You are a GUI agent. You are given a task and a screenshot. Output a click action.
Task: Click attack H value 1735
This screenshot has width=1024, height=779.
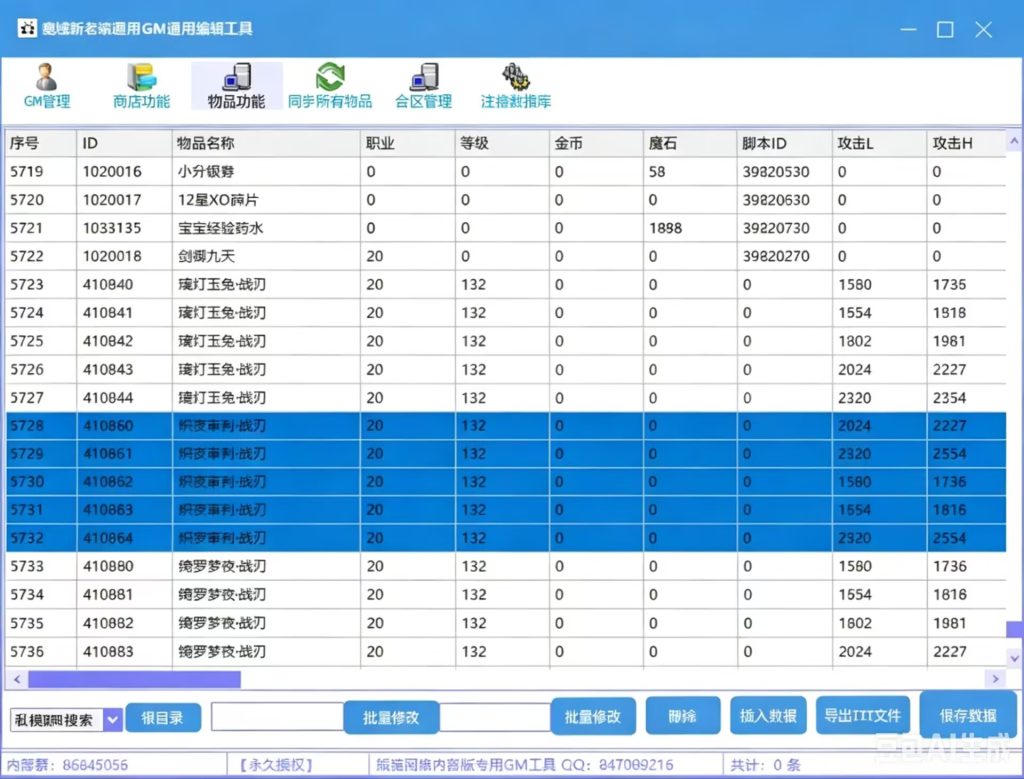[x=966, y=285]
